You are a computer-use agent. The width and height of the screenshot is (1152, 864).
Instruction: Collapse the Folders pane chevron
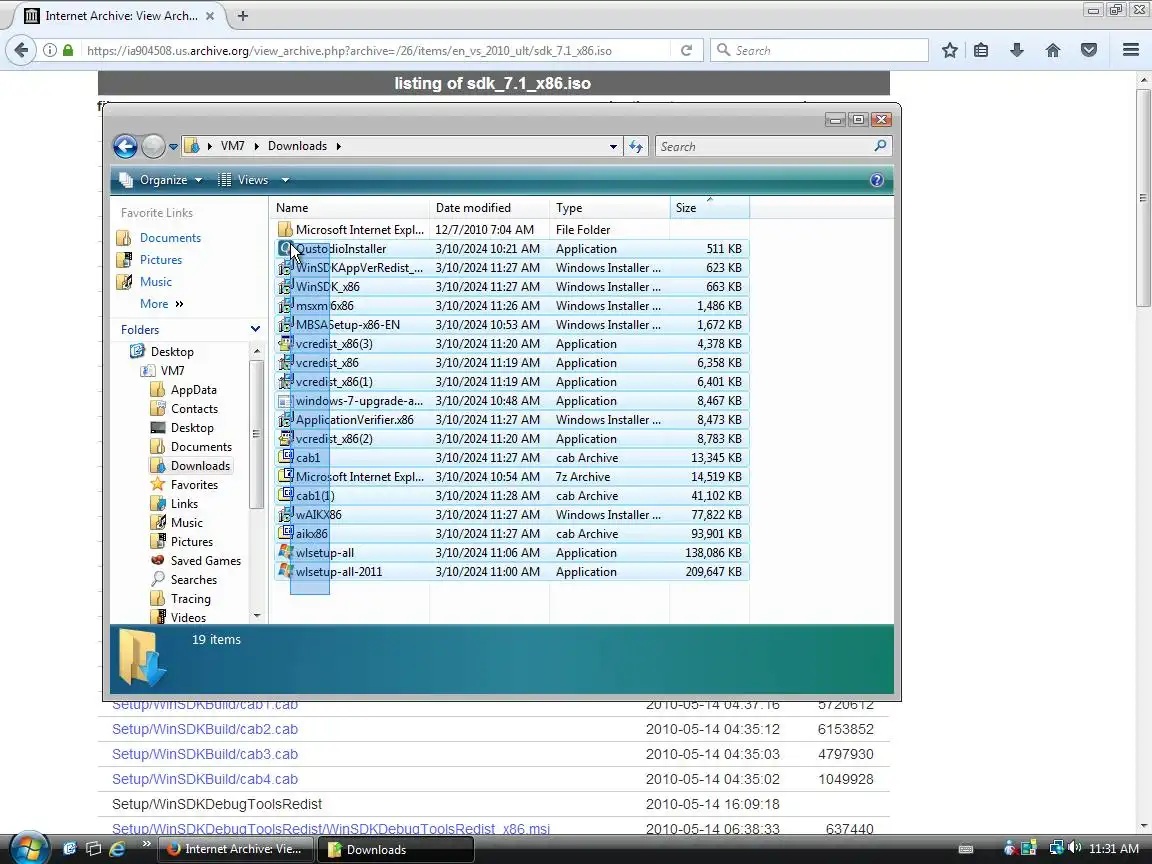(255, 329)
